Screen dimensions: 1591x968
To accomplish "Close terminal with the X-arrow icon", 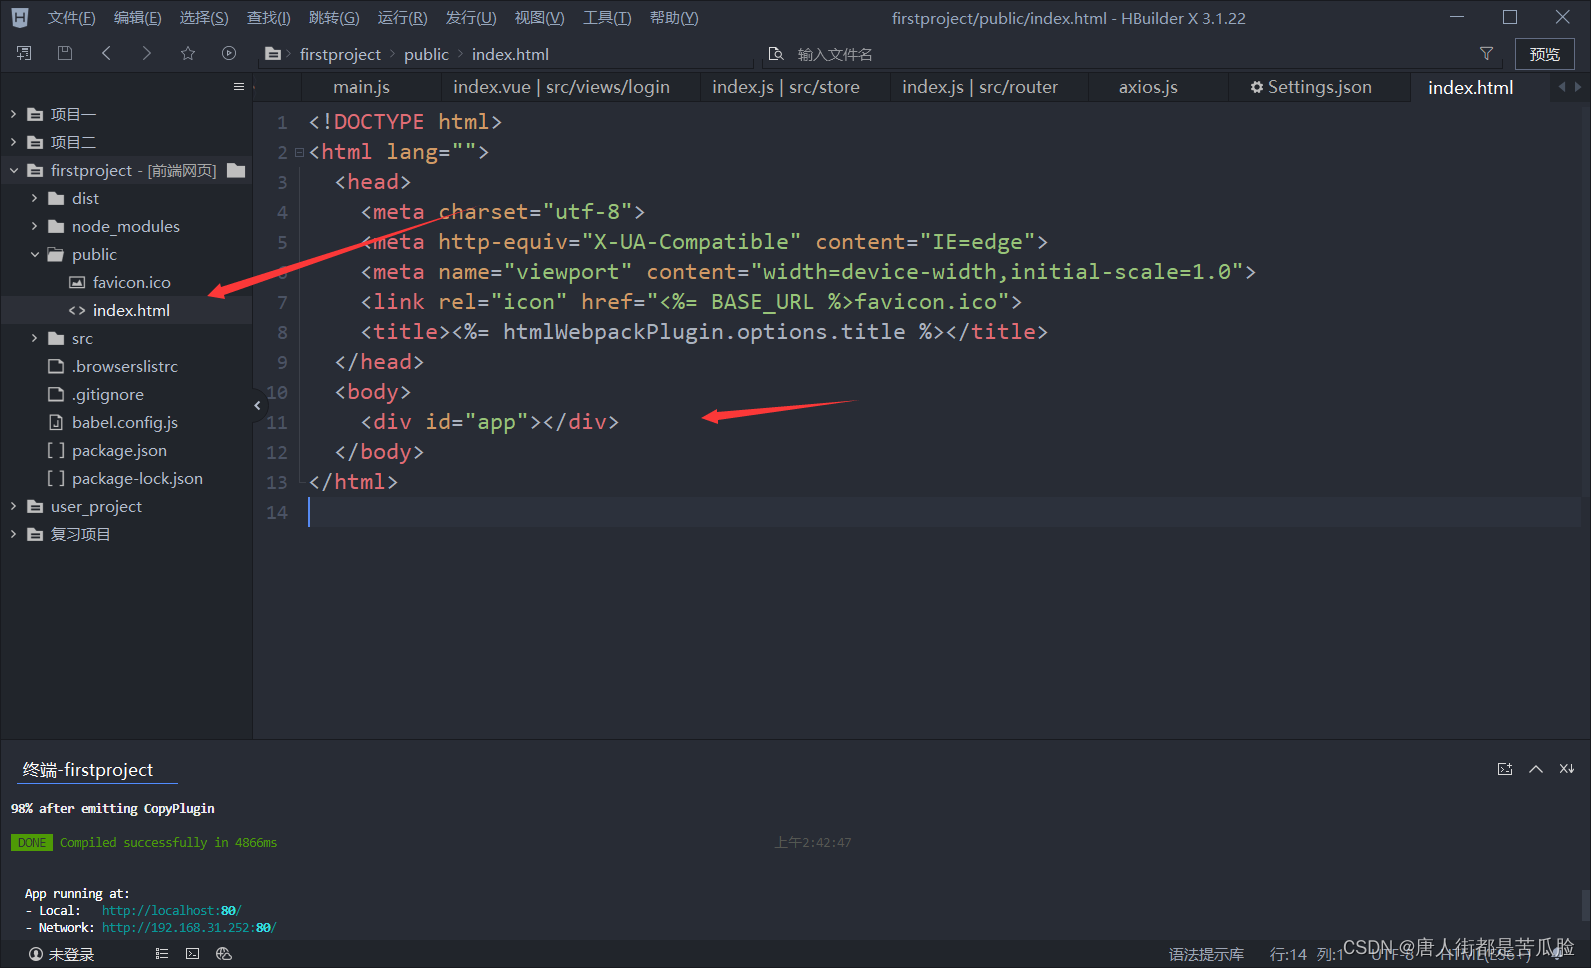I will coord(1567,769).
